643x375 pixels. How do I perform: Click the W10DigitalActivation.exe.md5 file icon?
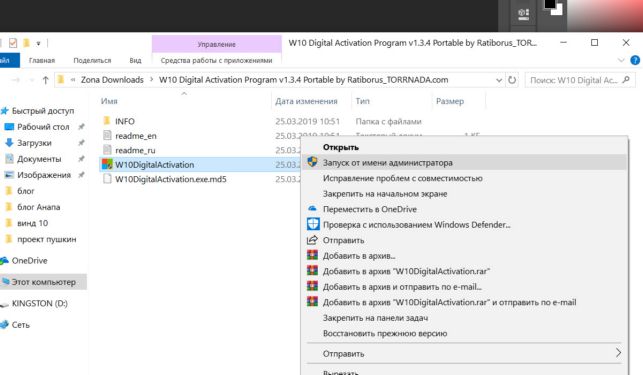(x=107, y=179)
